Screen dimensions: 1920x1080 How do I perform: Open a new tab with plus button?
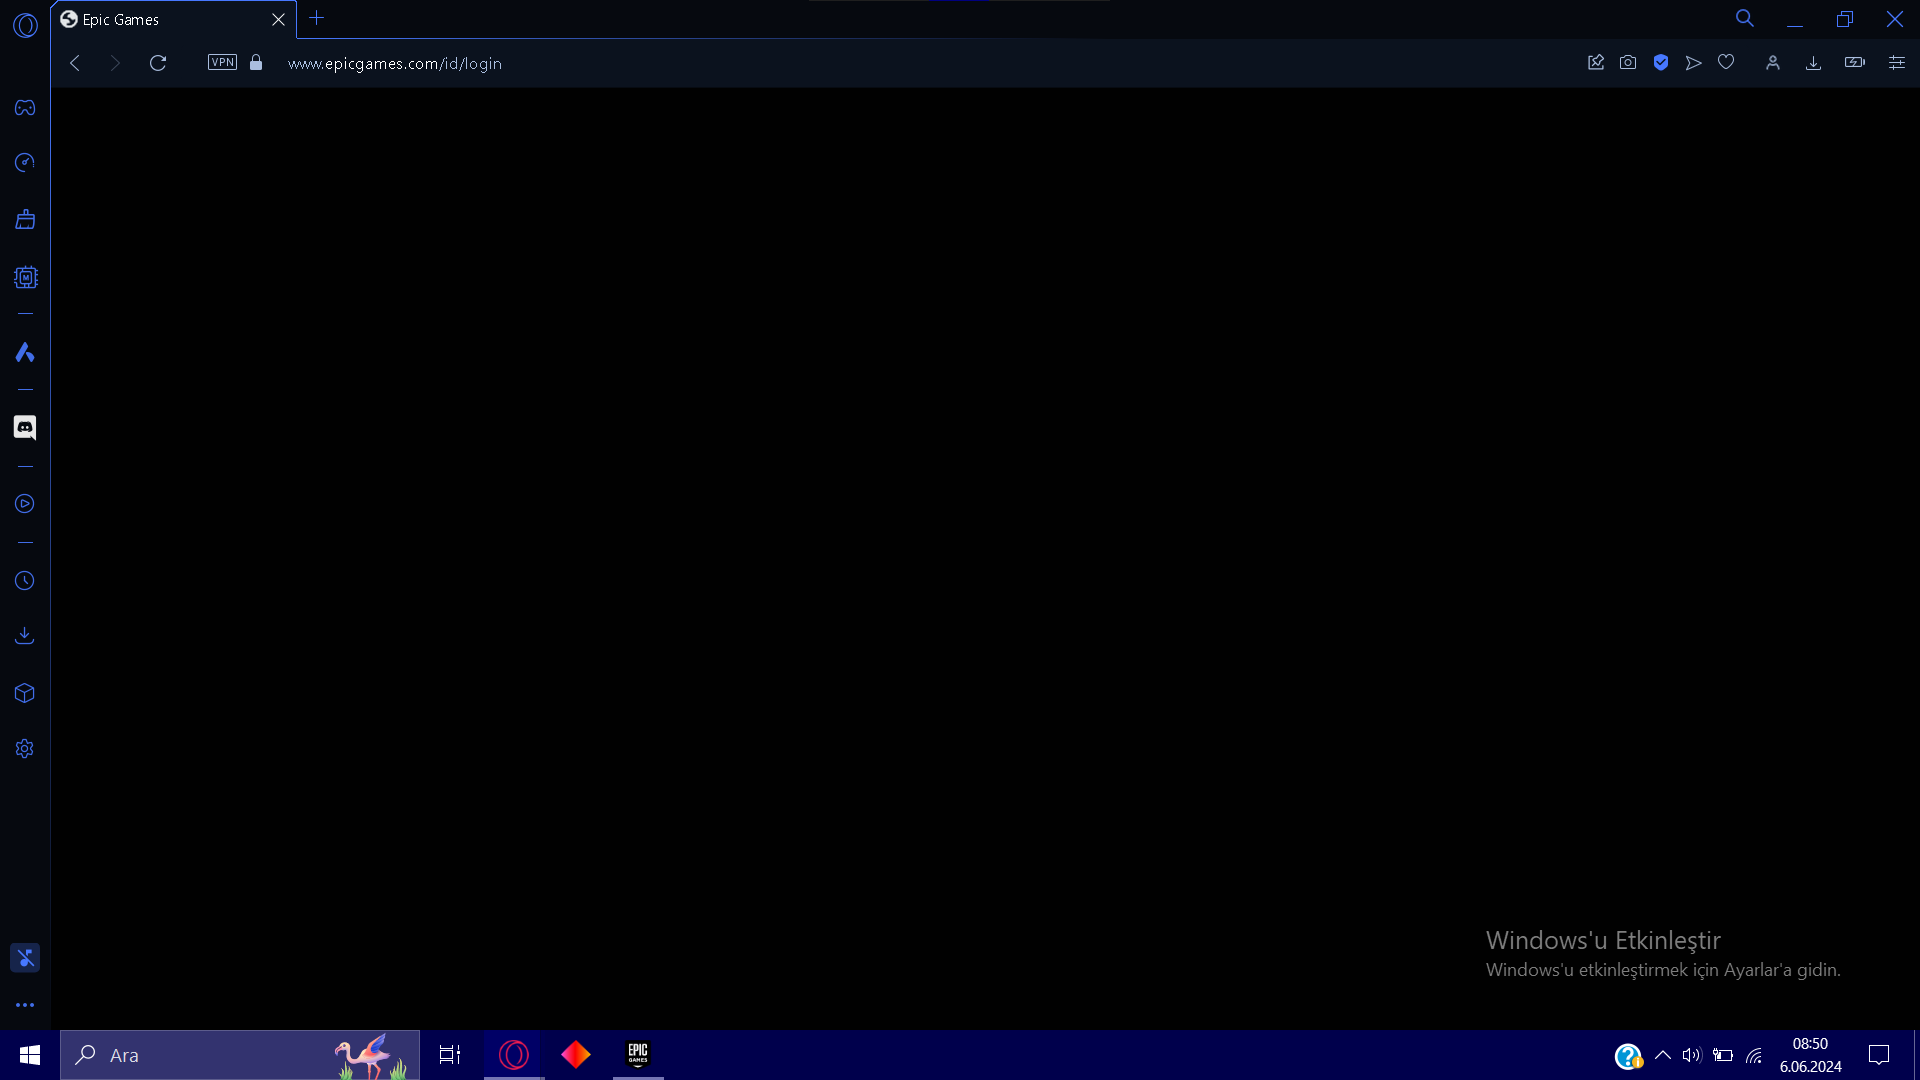click(317, 18)
